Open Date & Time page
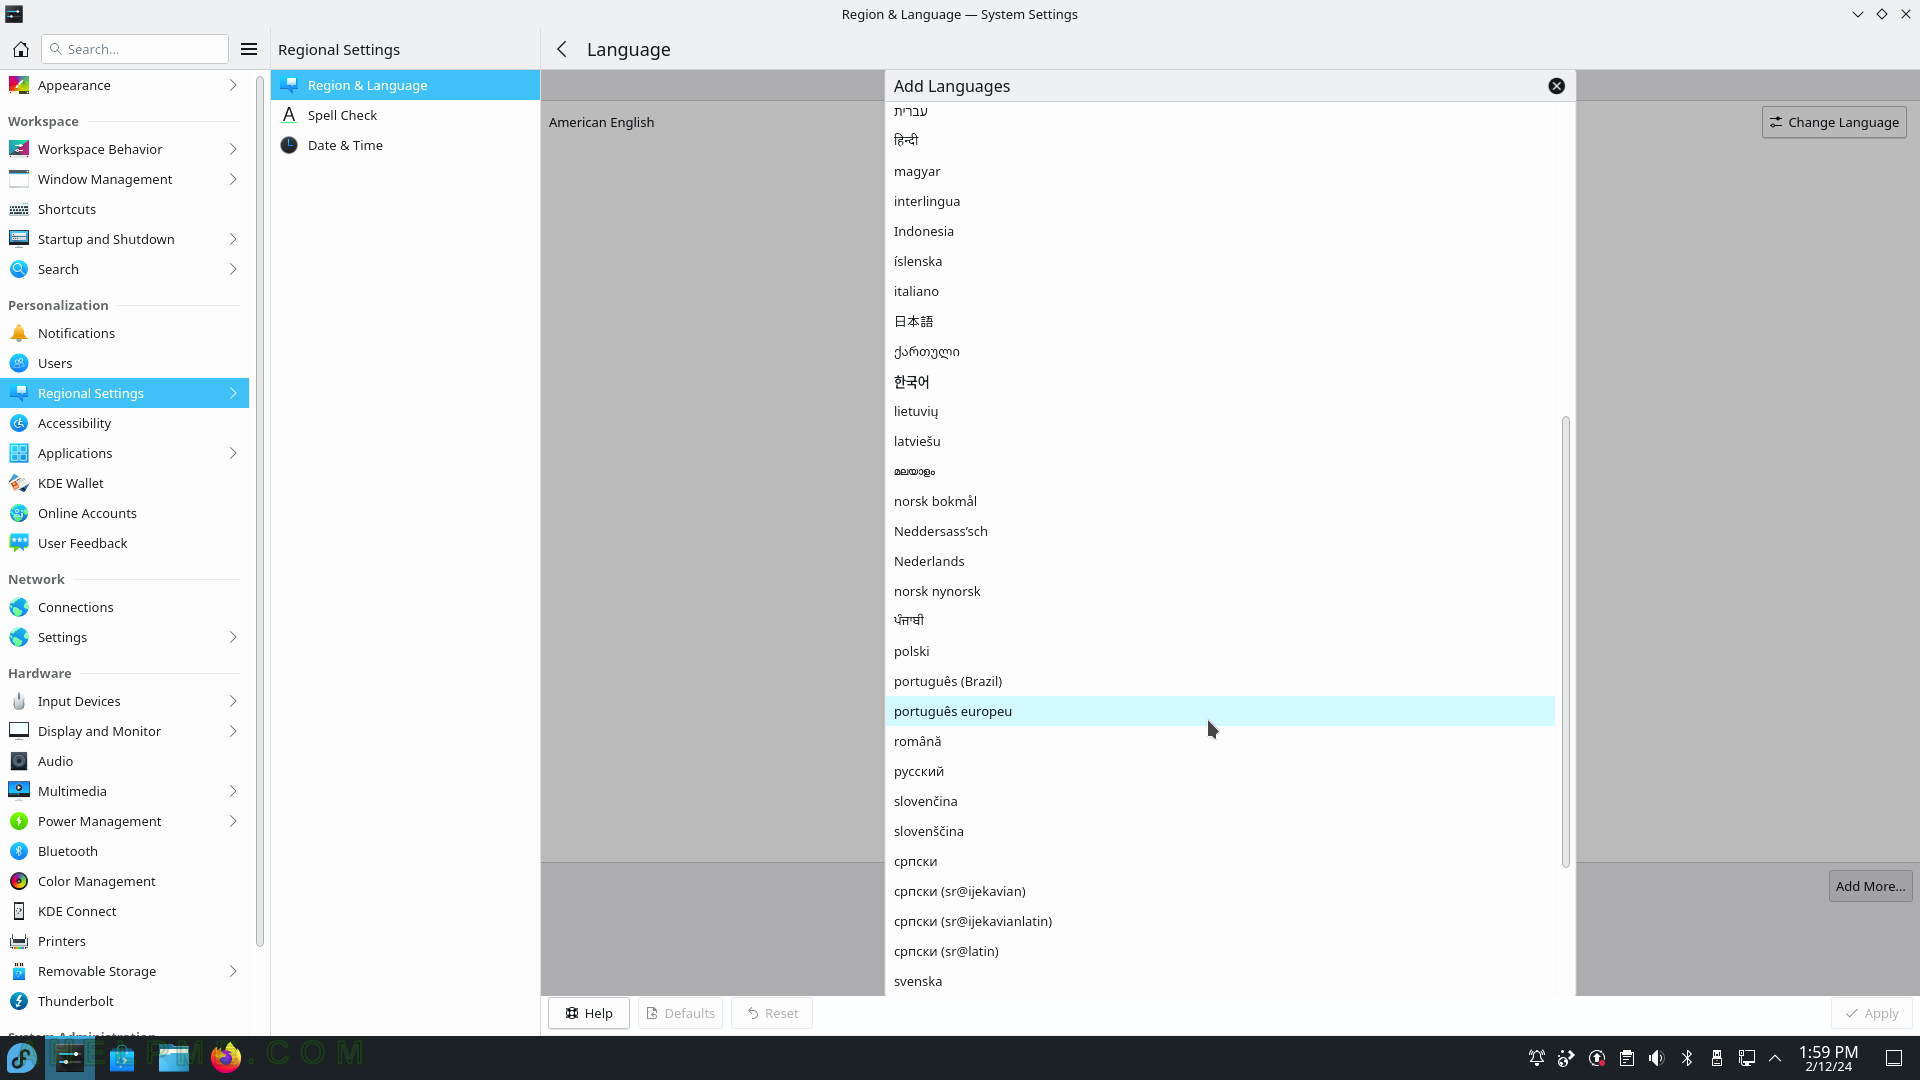The width and height of the screenshot is (1920, 1080). click(x=405, y=145)
